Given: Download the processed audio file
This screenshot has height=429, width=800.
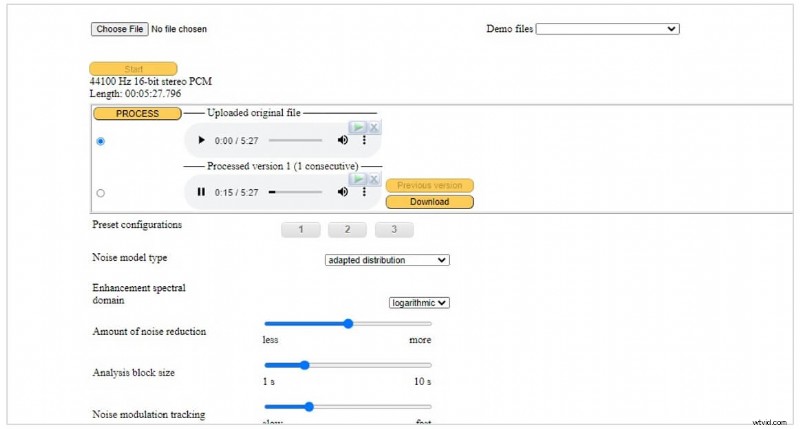Looking at the screenshot, I should coord(429,202).
